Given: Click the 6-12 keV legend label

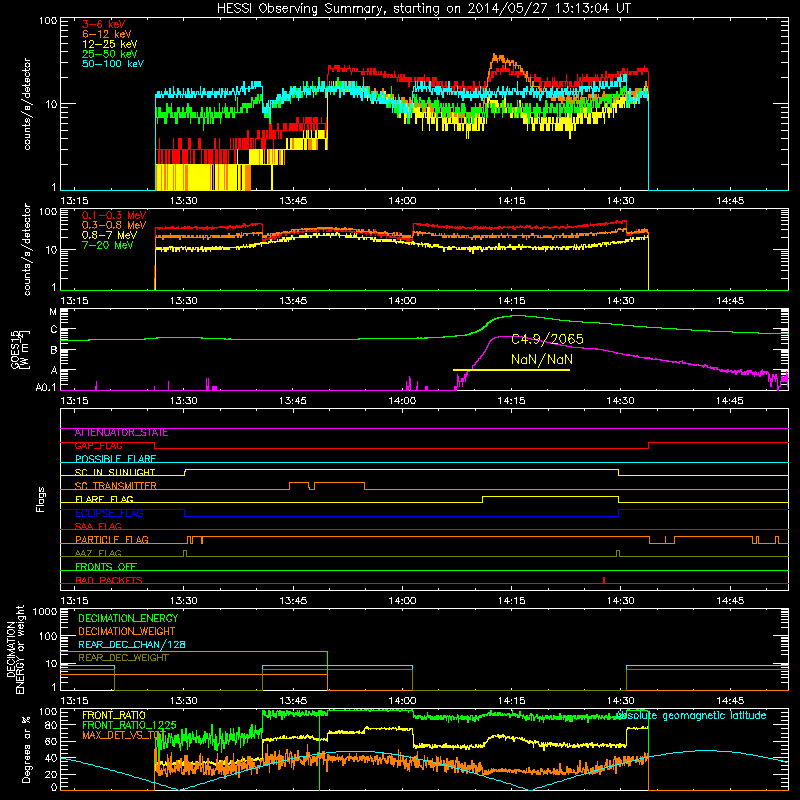Looking at the screenshot, I should pos(107,34).
